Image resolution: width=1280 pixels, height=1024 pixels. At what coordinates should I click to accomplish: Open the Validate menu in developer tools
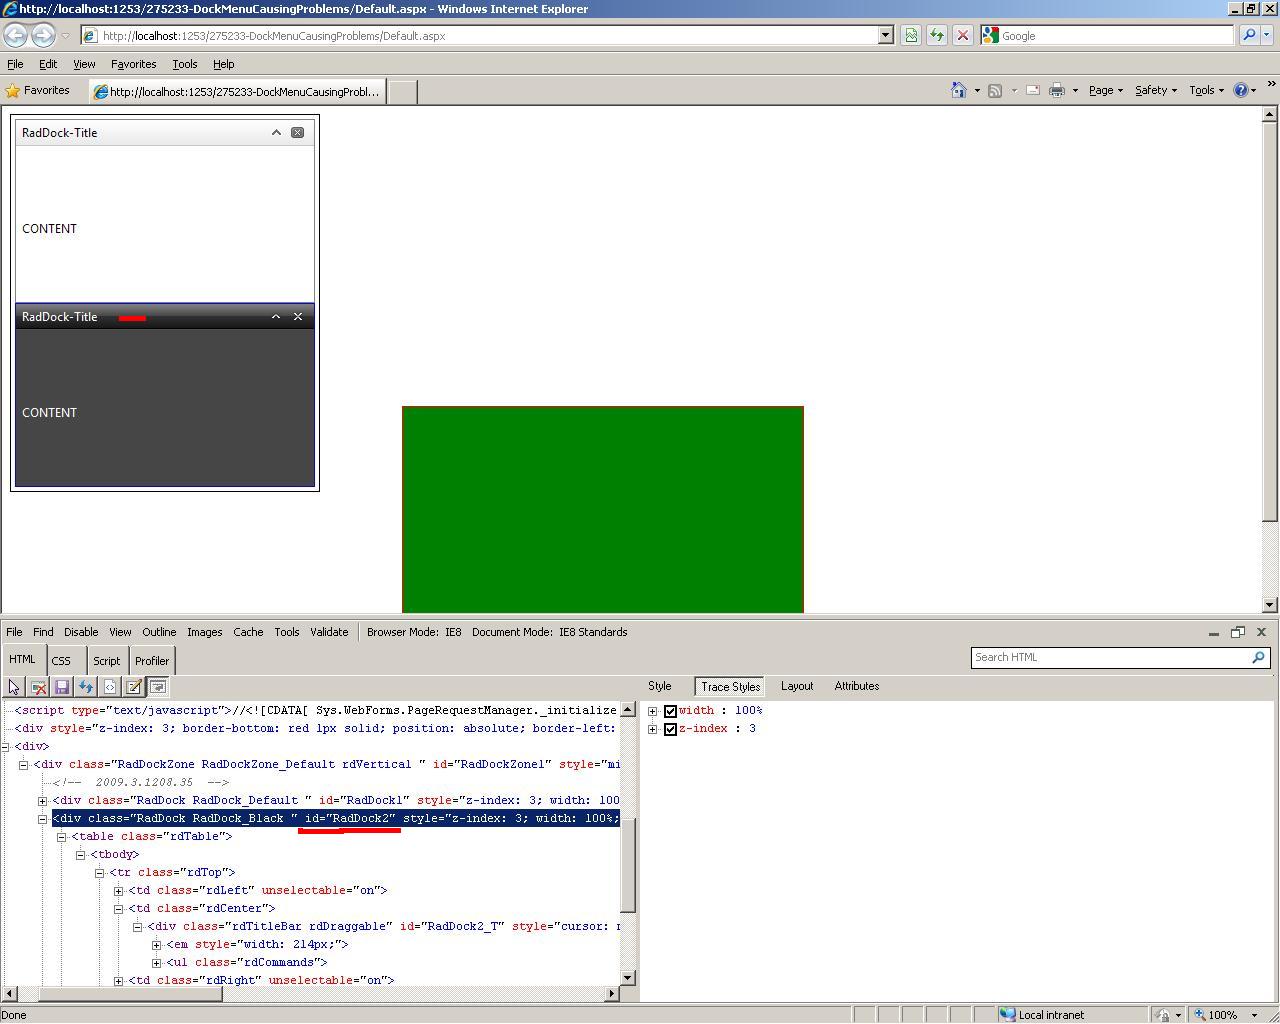(329, 632)
